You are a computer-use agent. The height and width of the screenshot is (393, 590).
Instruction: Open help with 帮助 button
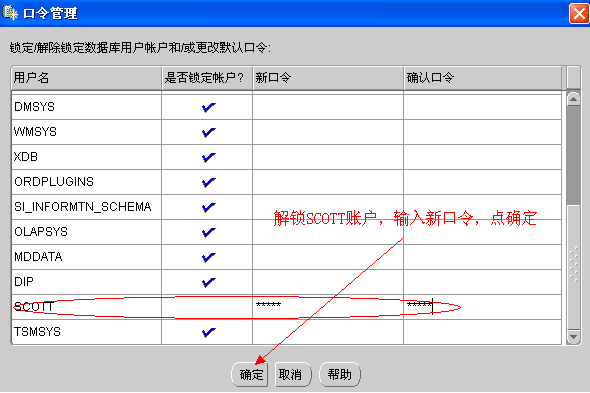[340, 375]
